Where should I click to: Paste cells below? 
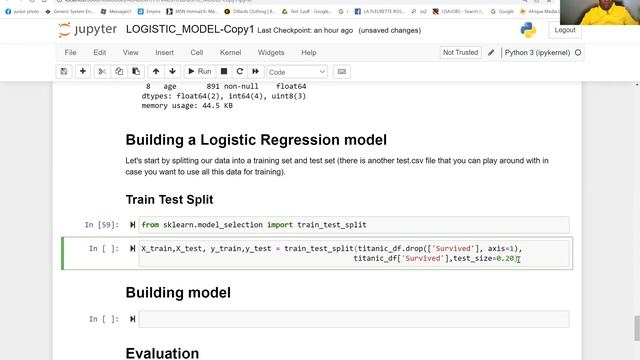tap(136, 71)
